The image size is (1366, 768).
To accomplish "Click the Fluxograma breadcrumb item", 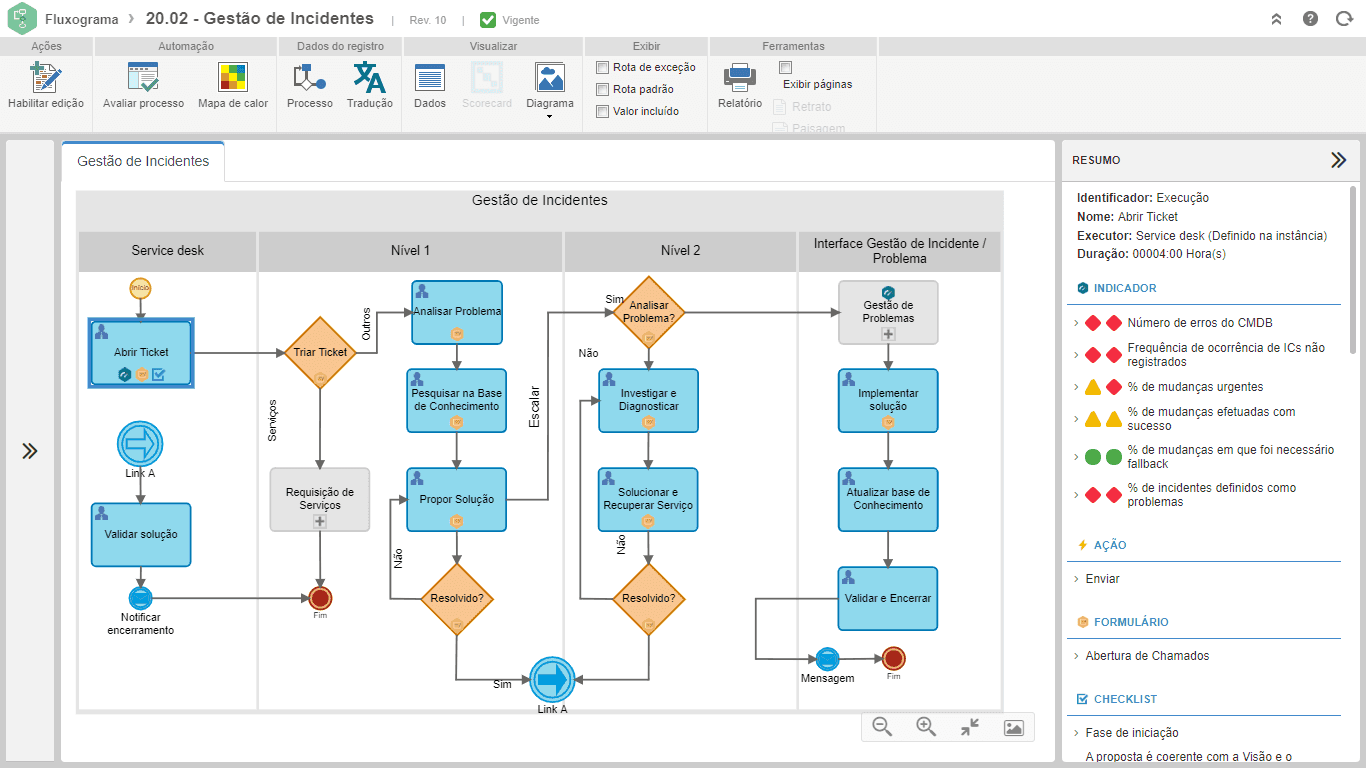I will (81, 19).
